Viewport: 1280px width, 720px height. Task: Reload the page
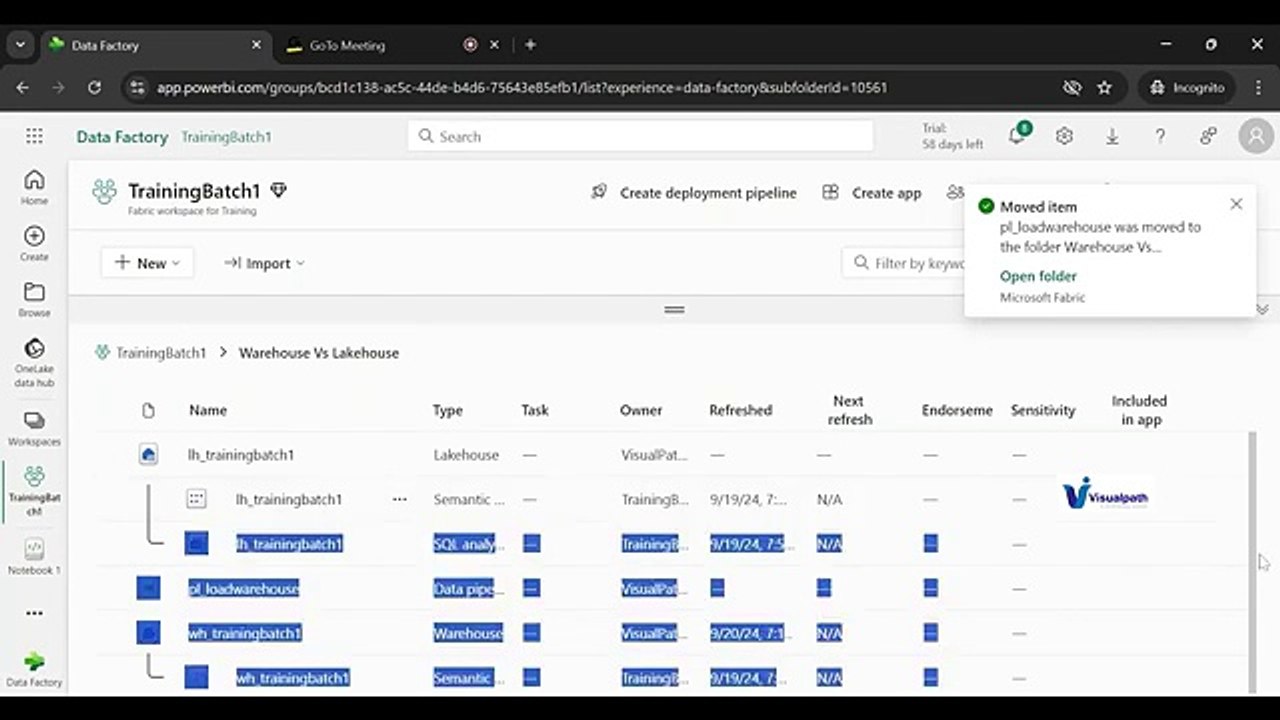(x=94, y=88)
